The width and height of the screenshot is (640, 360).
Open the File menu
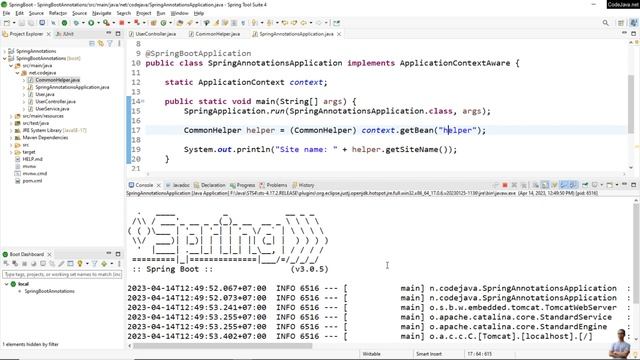point(7,13)
